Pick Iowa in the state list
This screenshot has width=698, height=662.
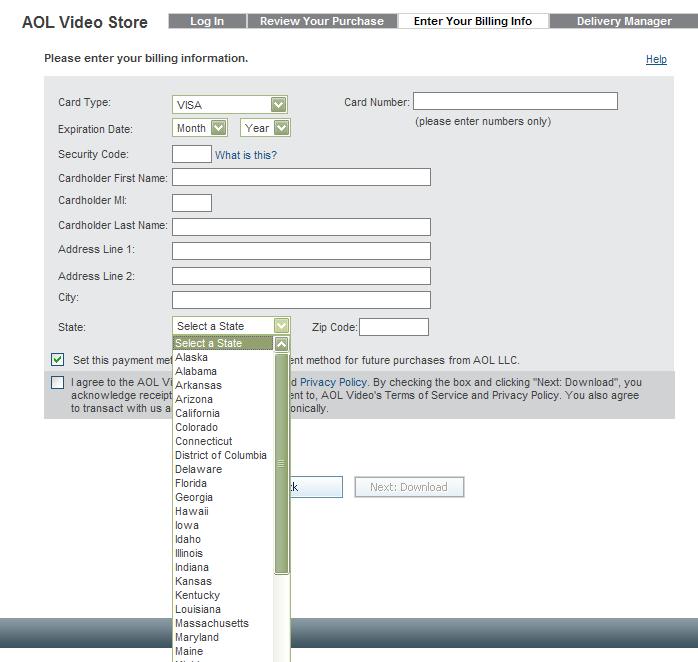(x=223, y=525)
